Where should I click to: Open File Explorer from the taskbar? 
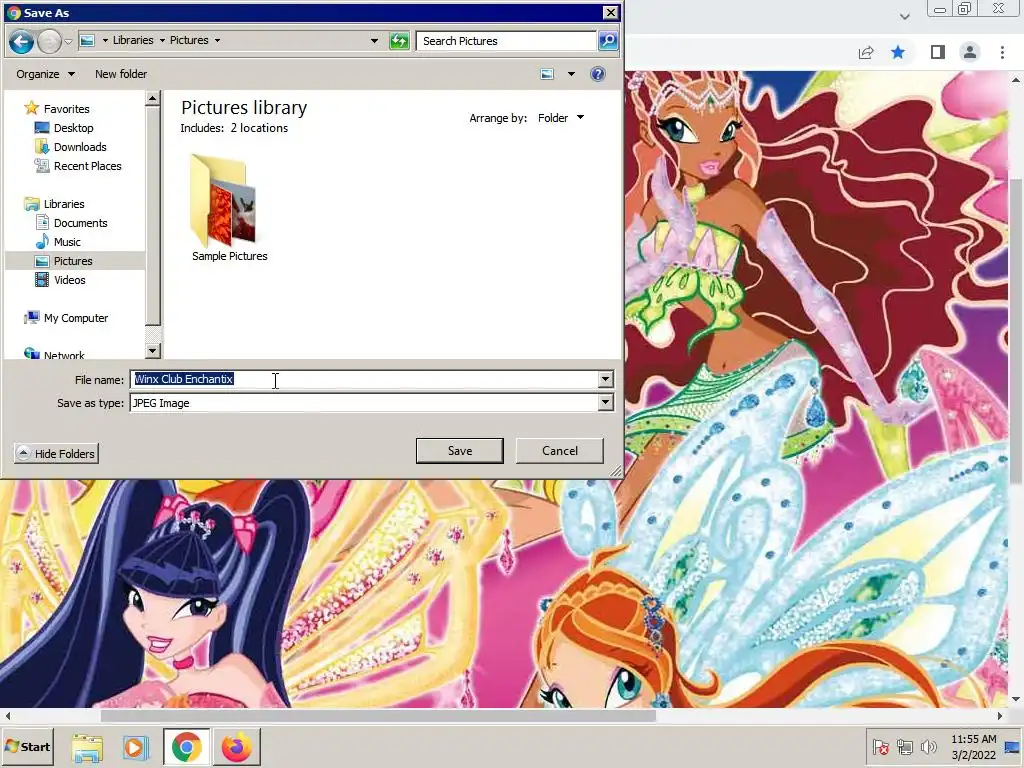click(x=87, y=747)
